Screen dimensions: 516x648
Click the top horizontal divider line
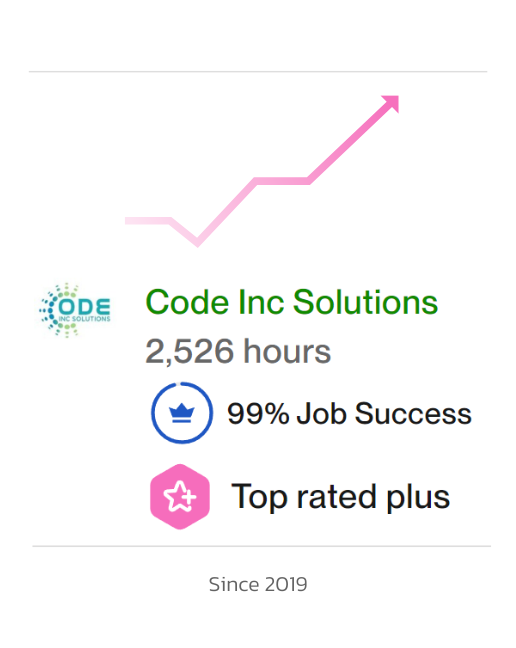click(258, 71)
